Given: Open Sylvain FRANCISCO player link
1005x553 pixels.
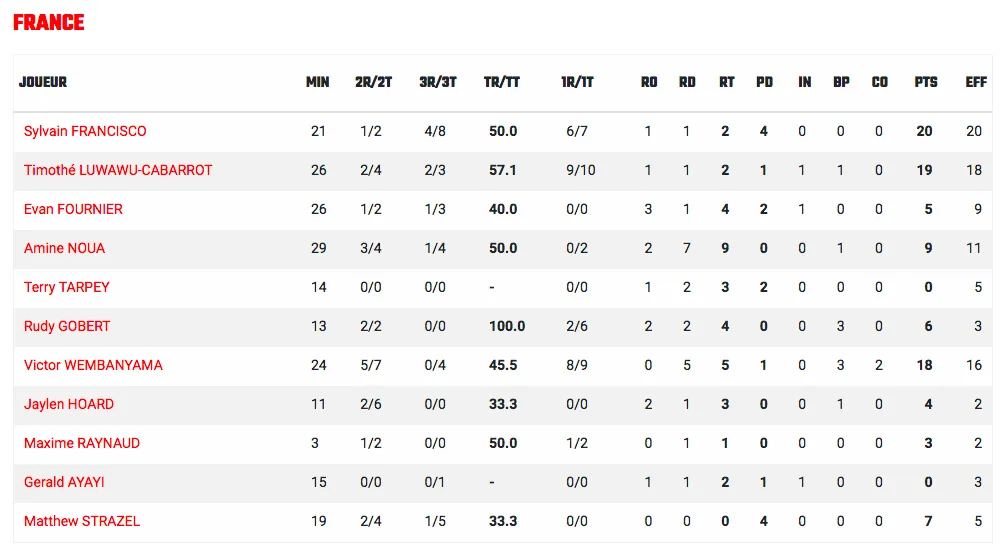Looking at the screenshot, I should [85, 131].
